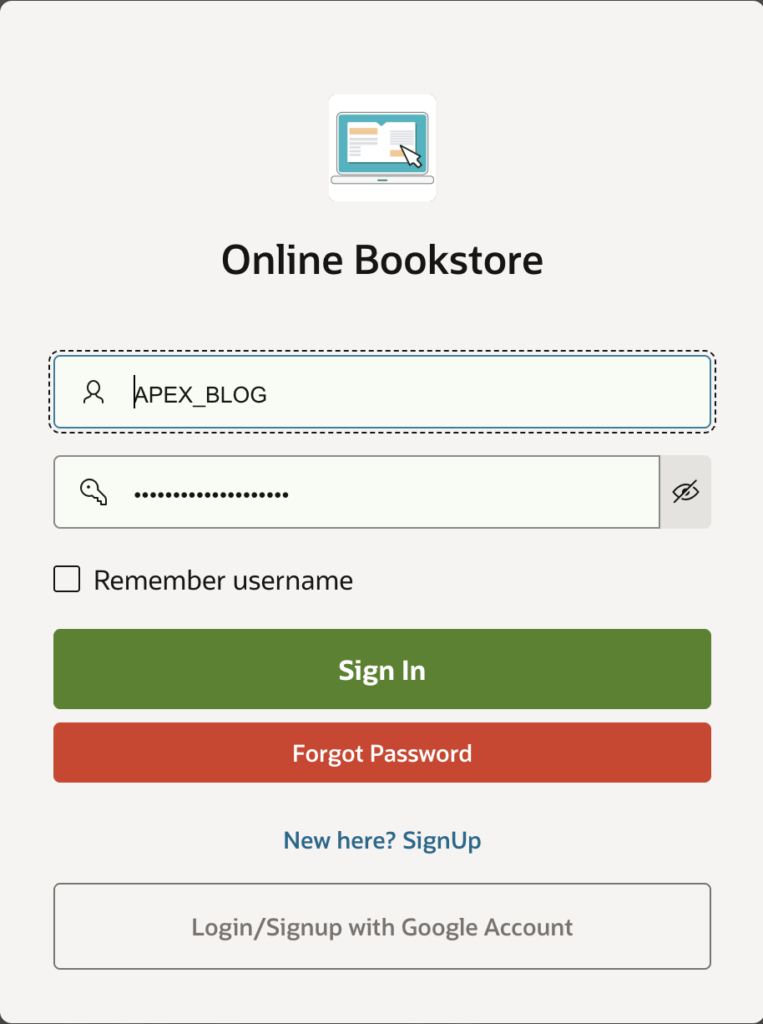Image resolution: width=763 pixels, height=1024 pixels.
Task: Click the key icon in the password field
Action: point(93,492)
